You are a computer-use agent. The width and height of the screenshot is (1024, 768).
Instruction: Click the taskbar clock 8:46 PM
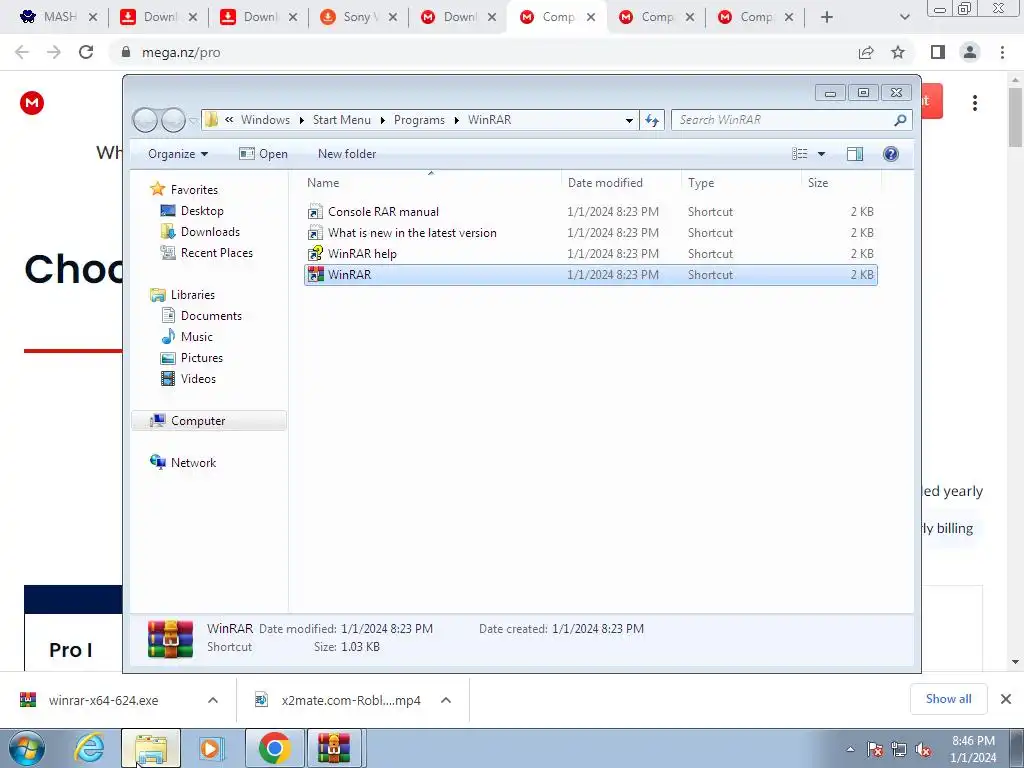tap(973, 749)
